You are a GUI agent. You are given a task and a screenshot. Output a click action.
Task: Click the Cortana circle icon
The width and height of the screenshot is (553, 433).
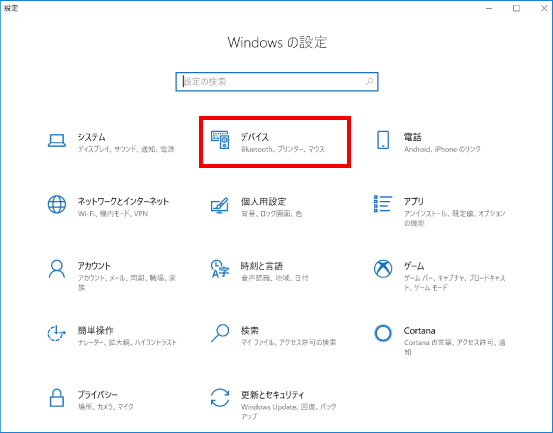tap(383, 333)
